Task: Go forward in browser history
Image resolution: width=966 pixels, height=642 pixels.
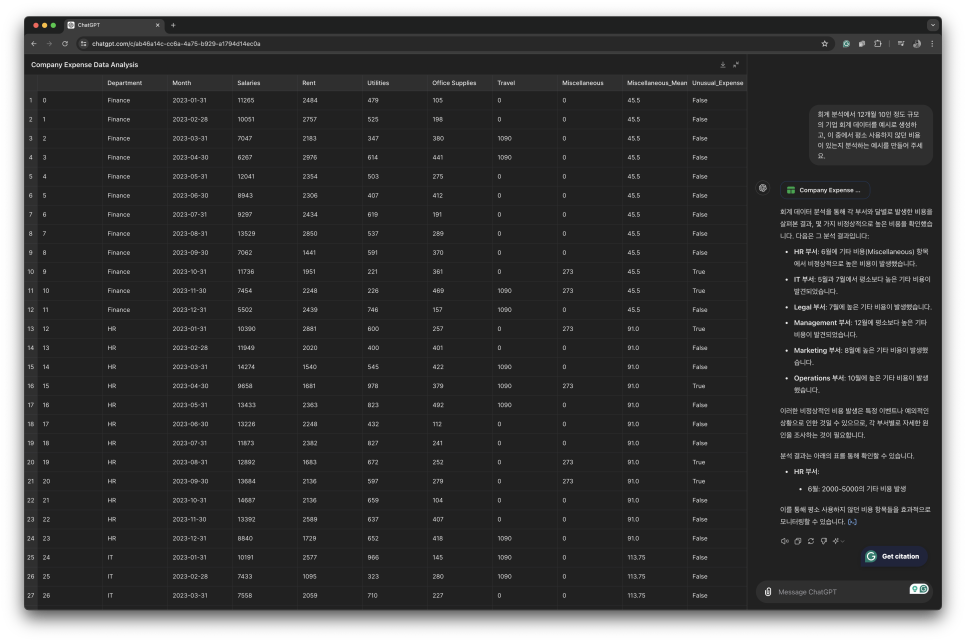Action: (49, 44)
